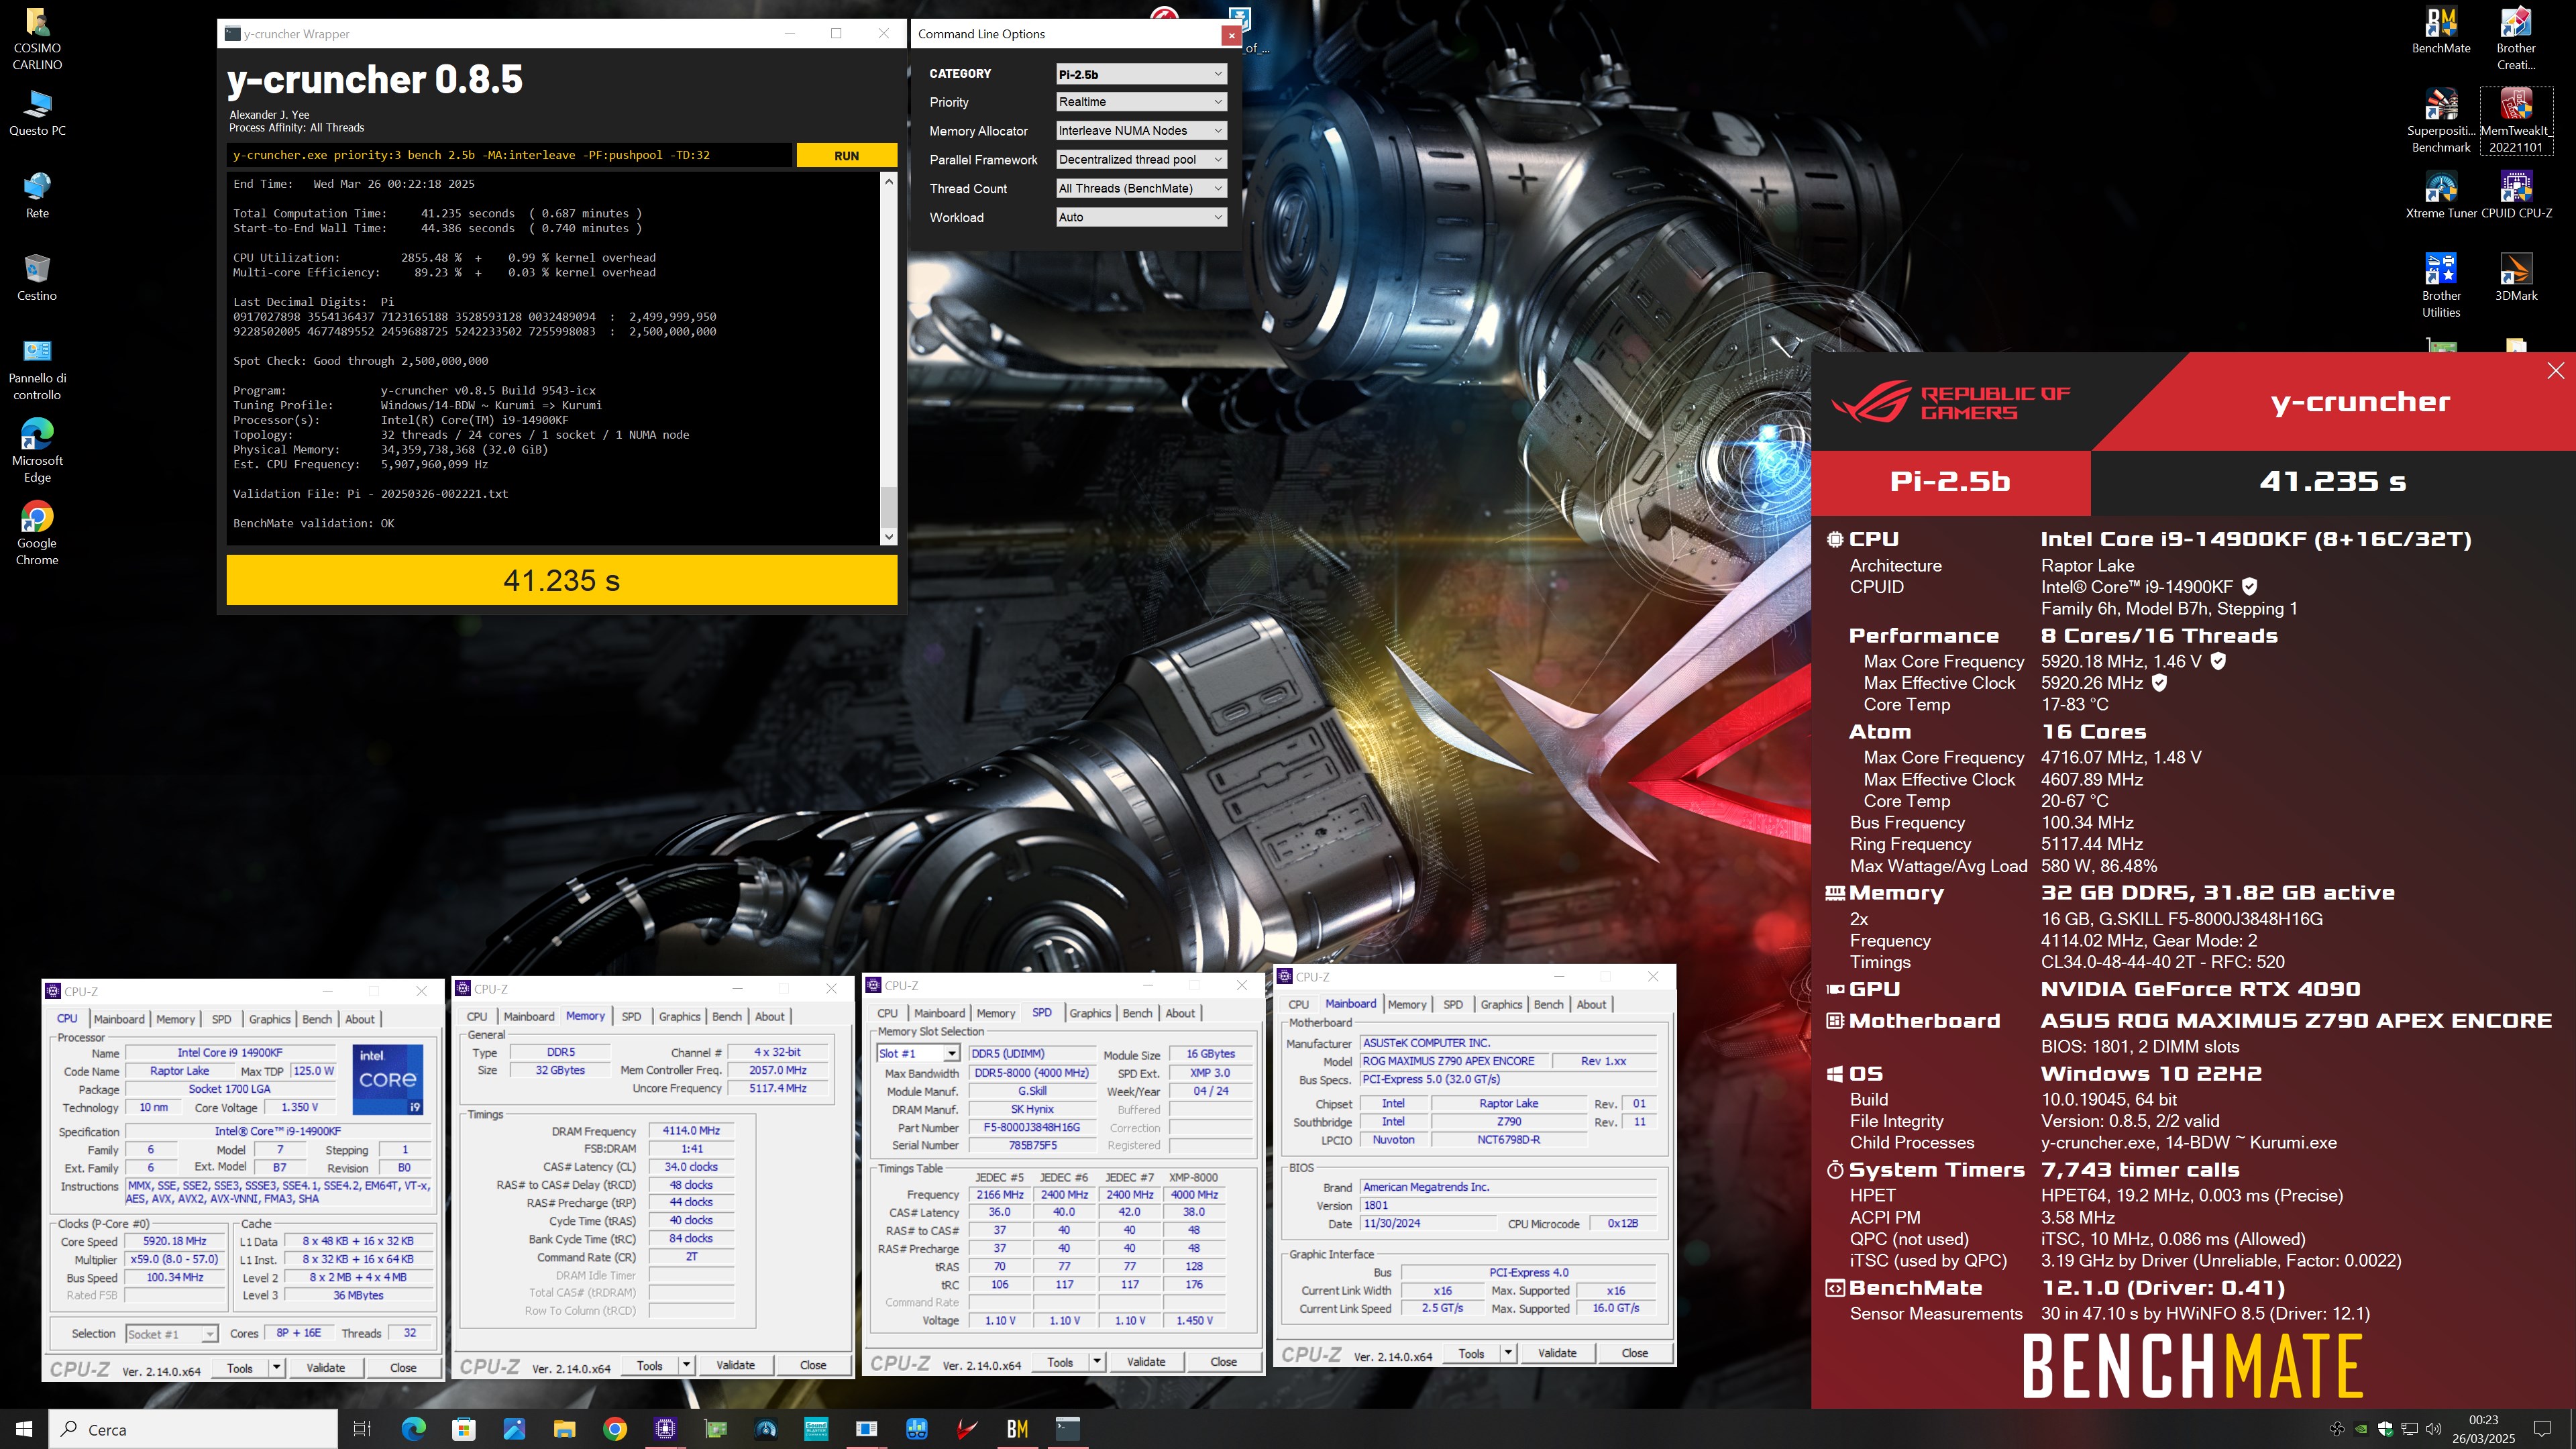This screenshot has height=1449, width=2576.
Task: Click the BenchMate BM taskbar icon
Action: (x=1017, y=1429)
